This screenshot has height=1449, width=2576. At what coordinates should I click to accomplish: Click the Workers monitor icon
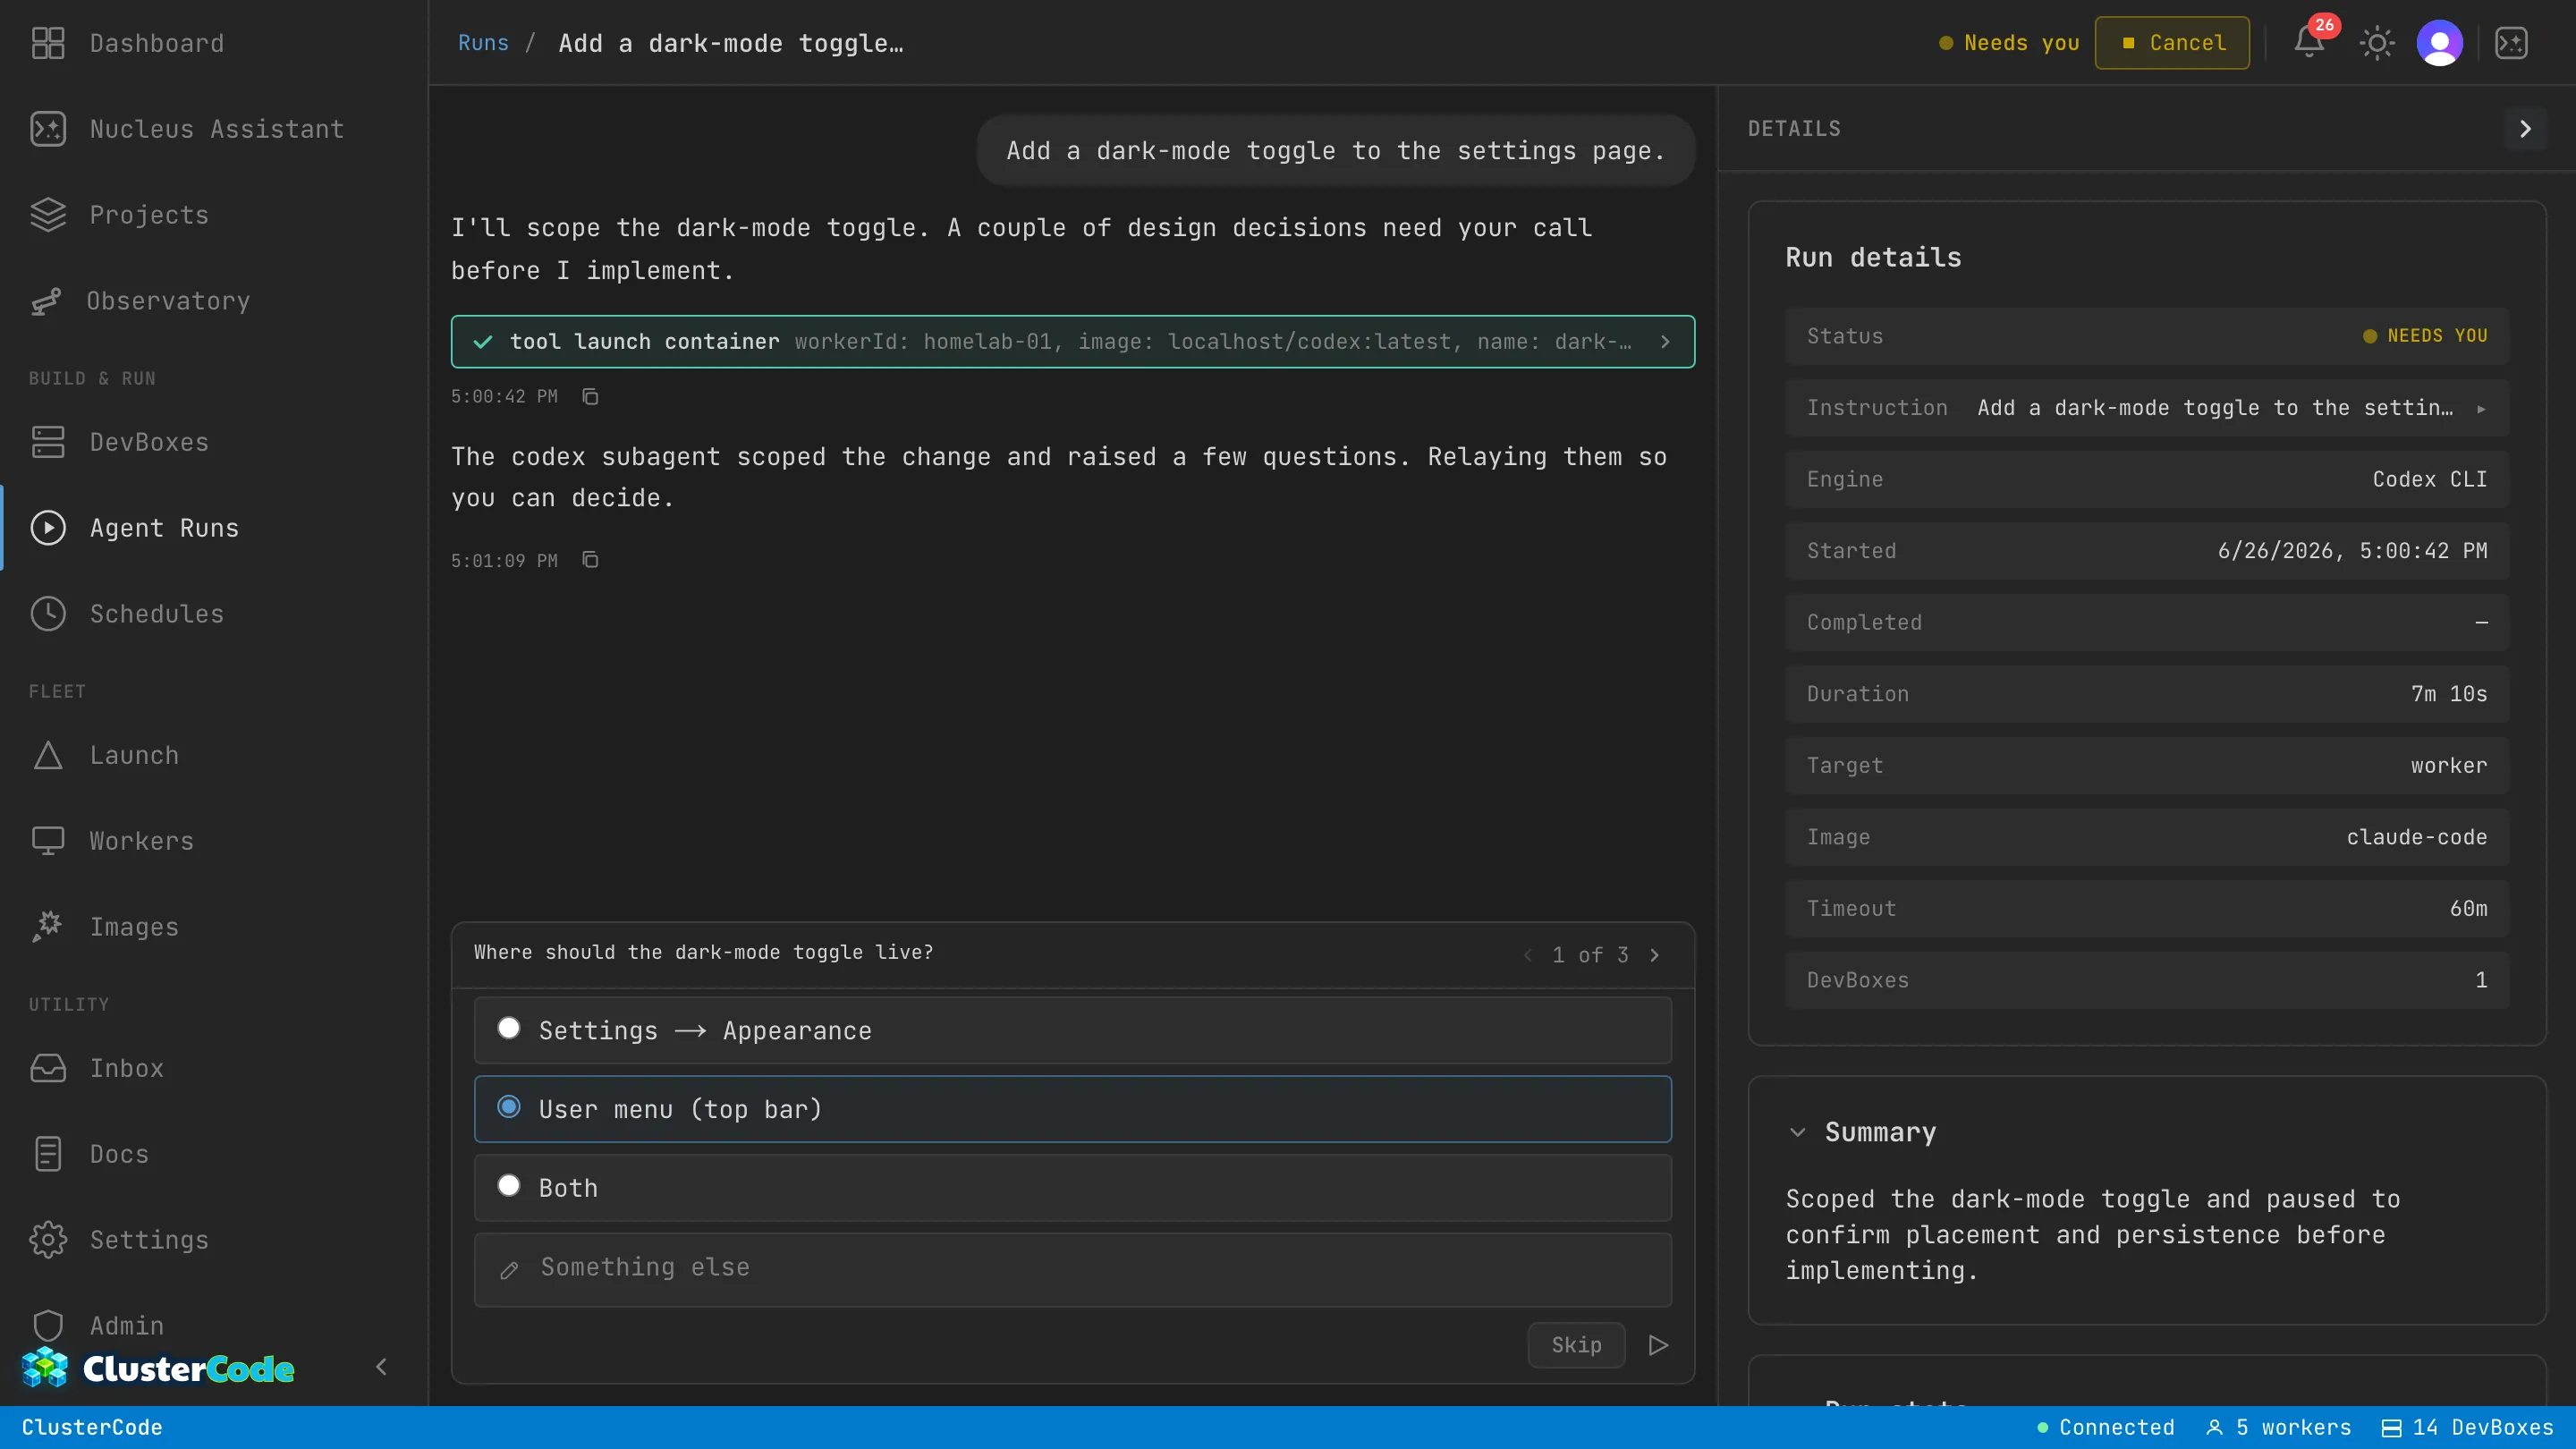[x=48, y=841]
